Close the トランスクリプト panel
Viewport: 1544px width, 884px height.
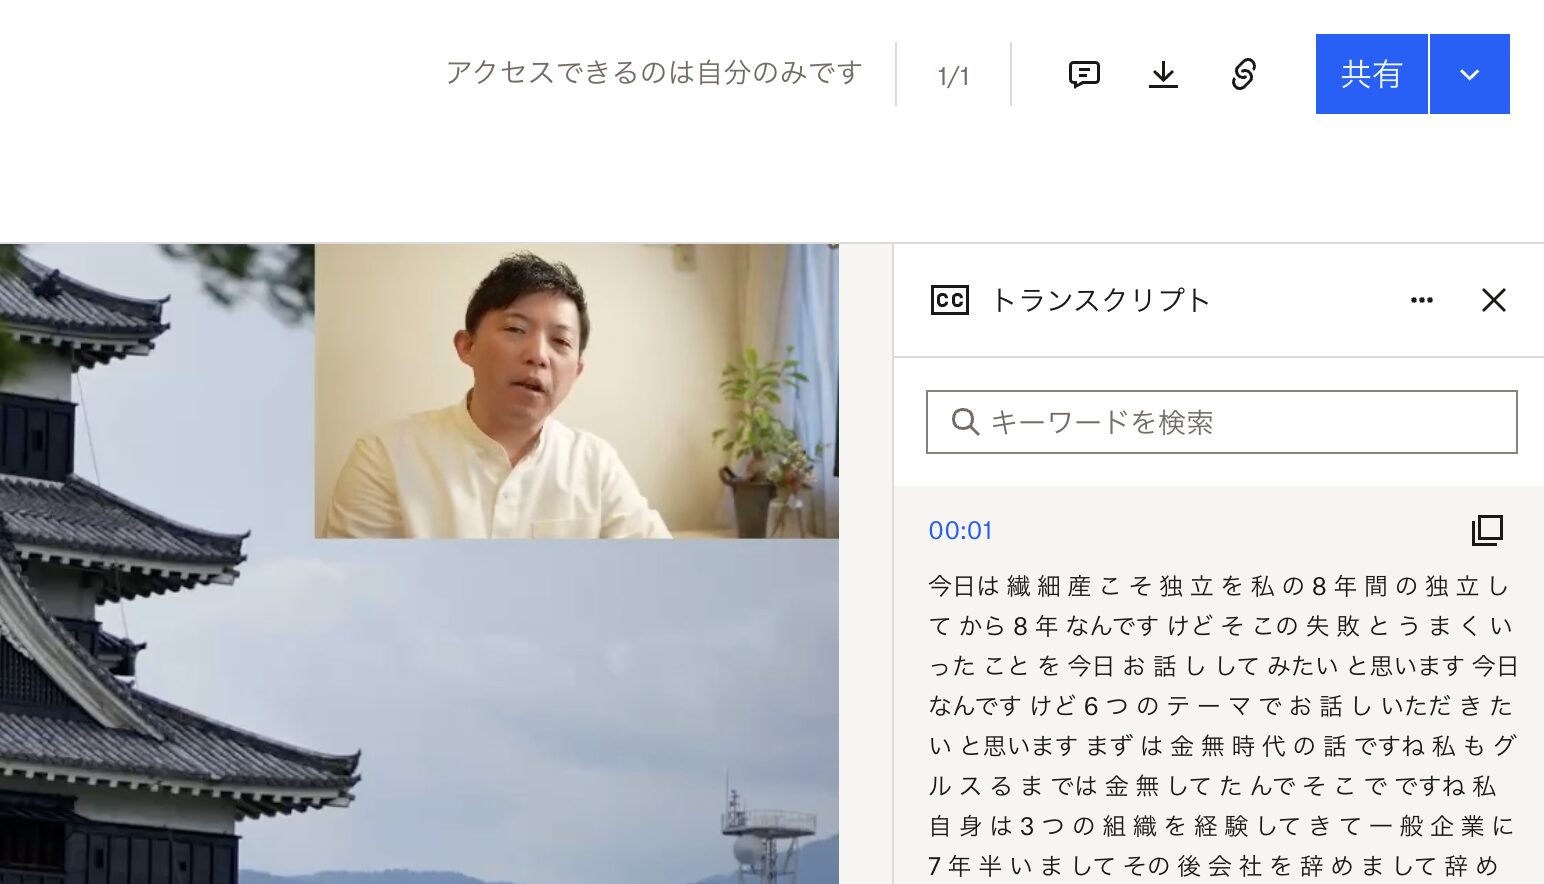(1493, 300)
